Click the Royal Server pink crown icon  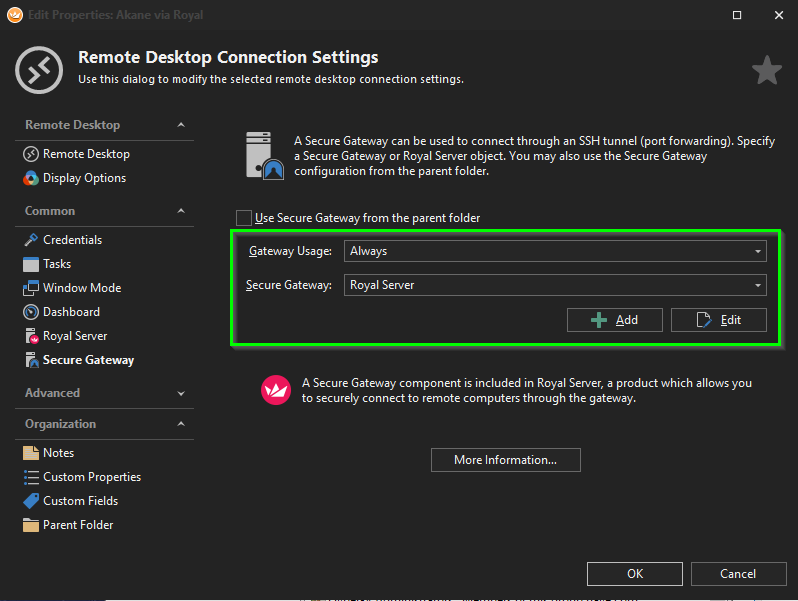pyautogui.click(x=276, y=390)
